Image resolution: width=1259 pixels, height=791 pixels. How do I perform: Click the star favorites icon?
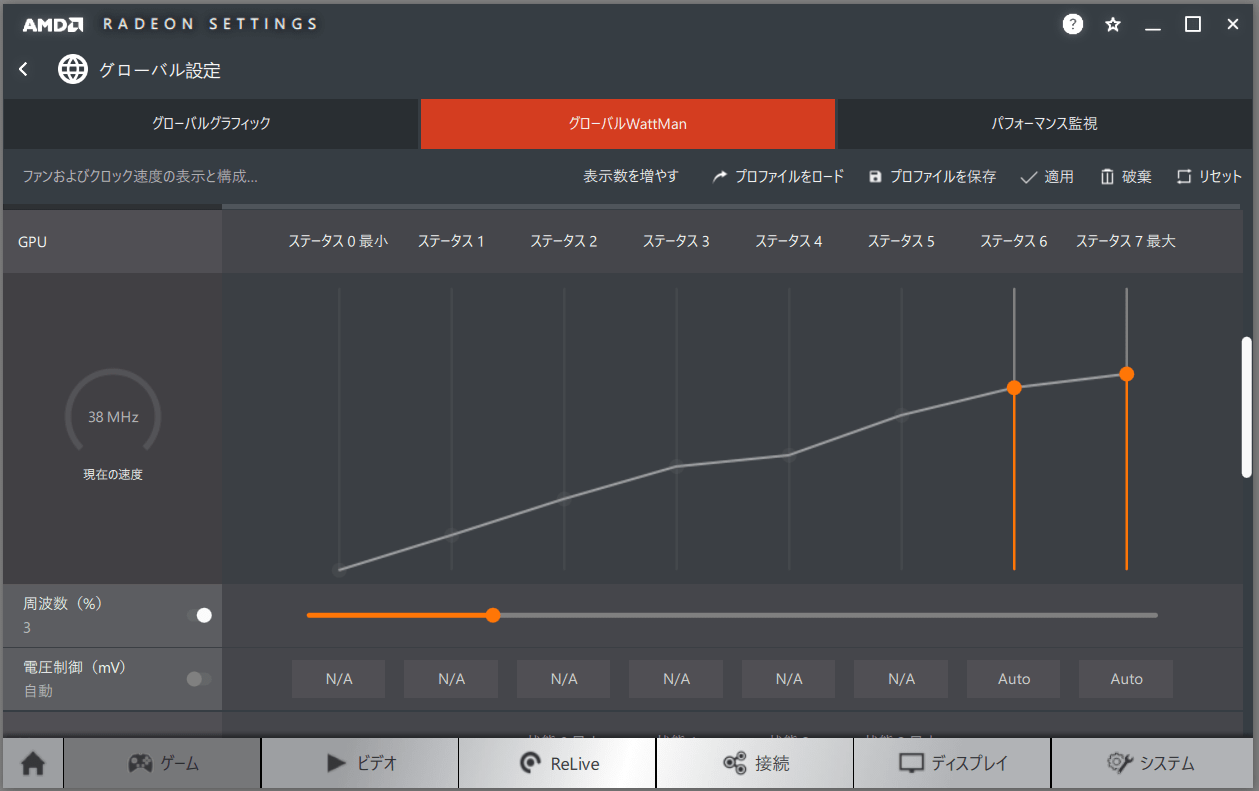point(1113,24)
